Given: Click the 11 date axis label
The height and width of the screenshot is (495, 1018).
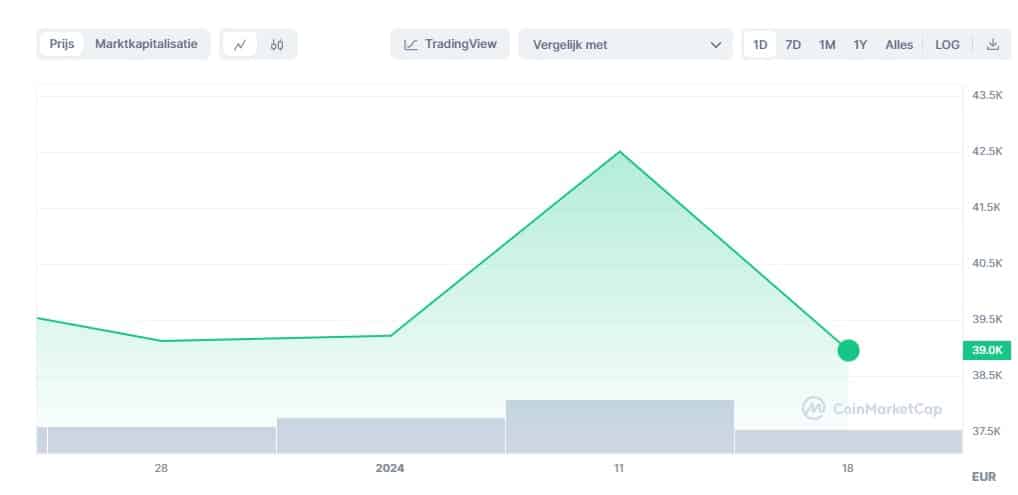Looking at the screenshot, I should (619, 468).
